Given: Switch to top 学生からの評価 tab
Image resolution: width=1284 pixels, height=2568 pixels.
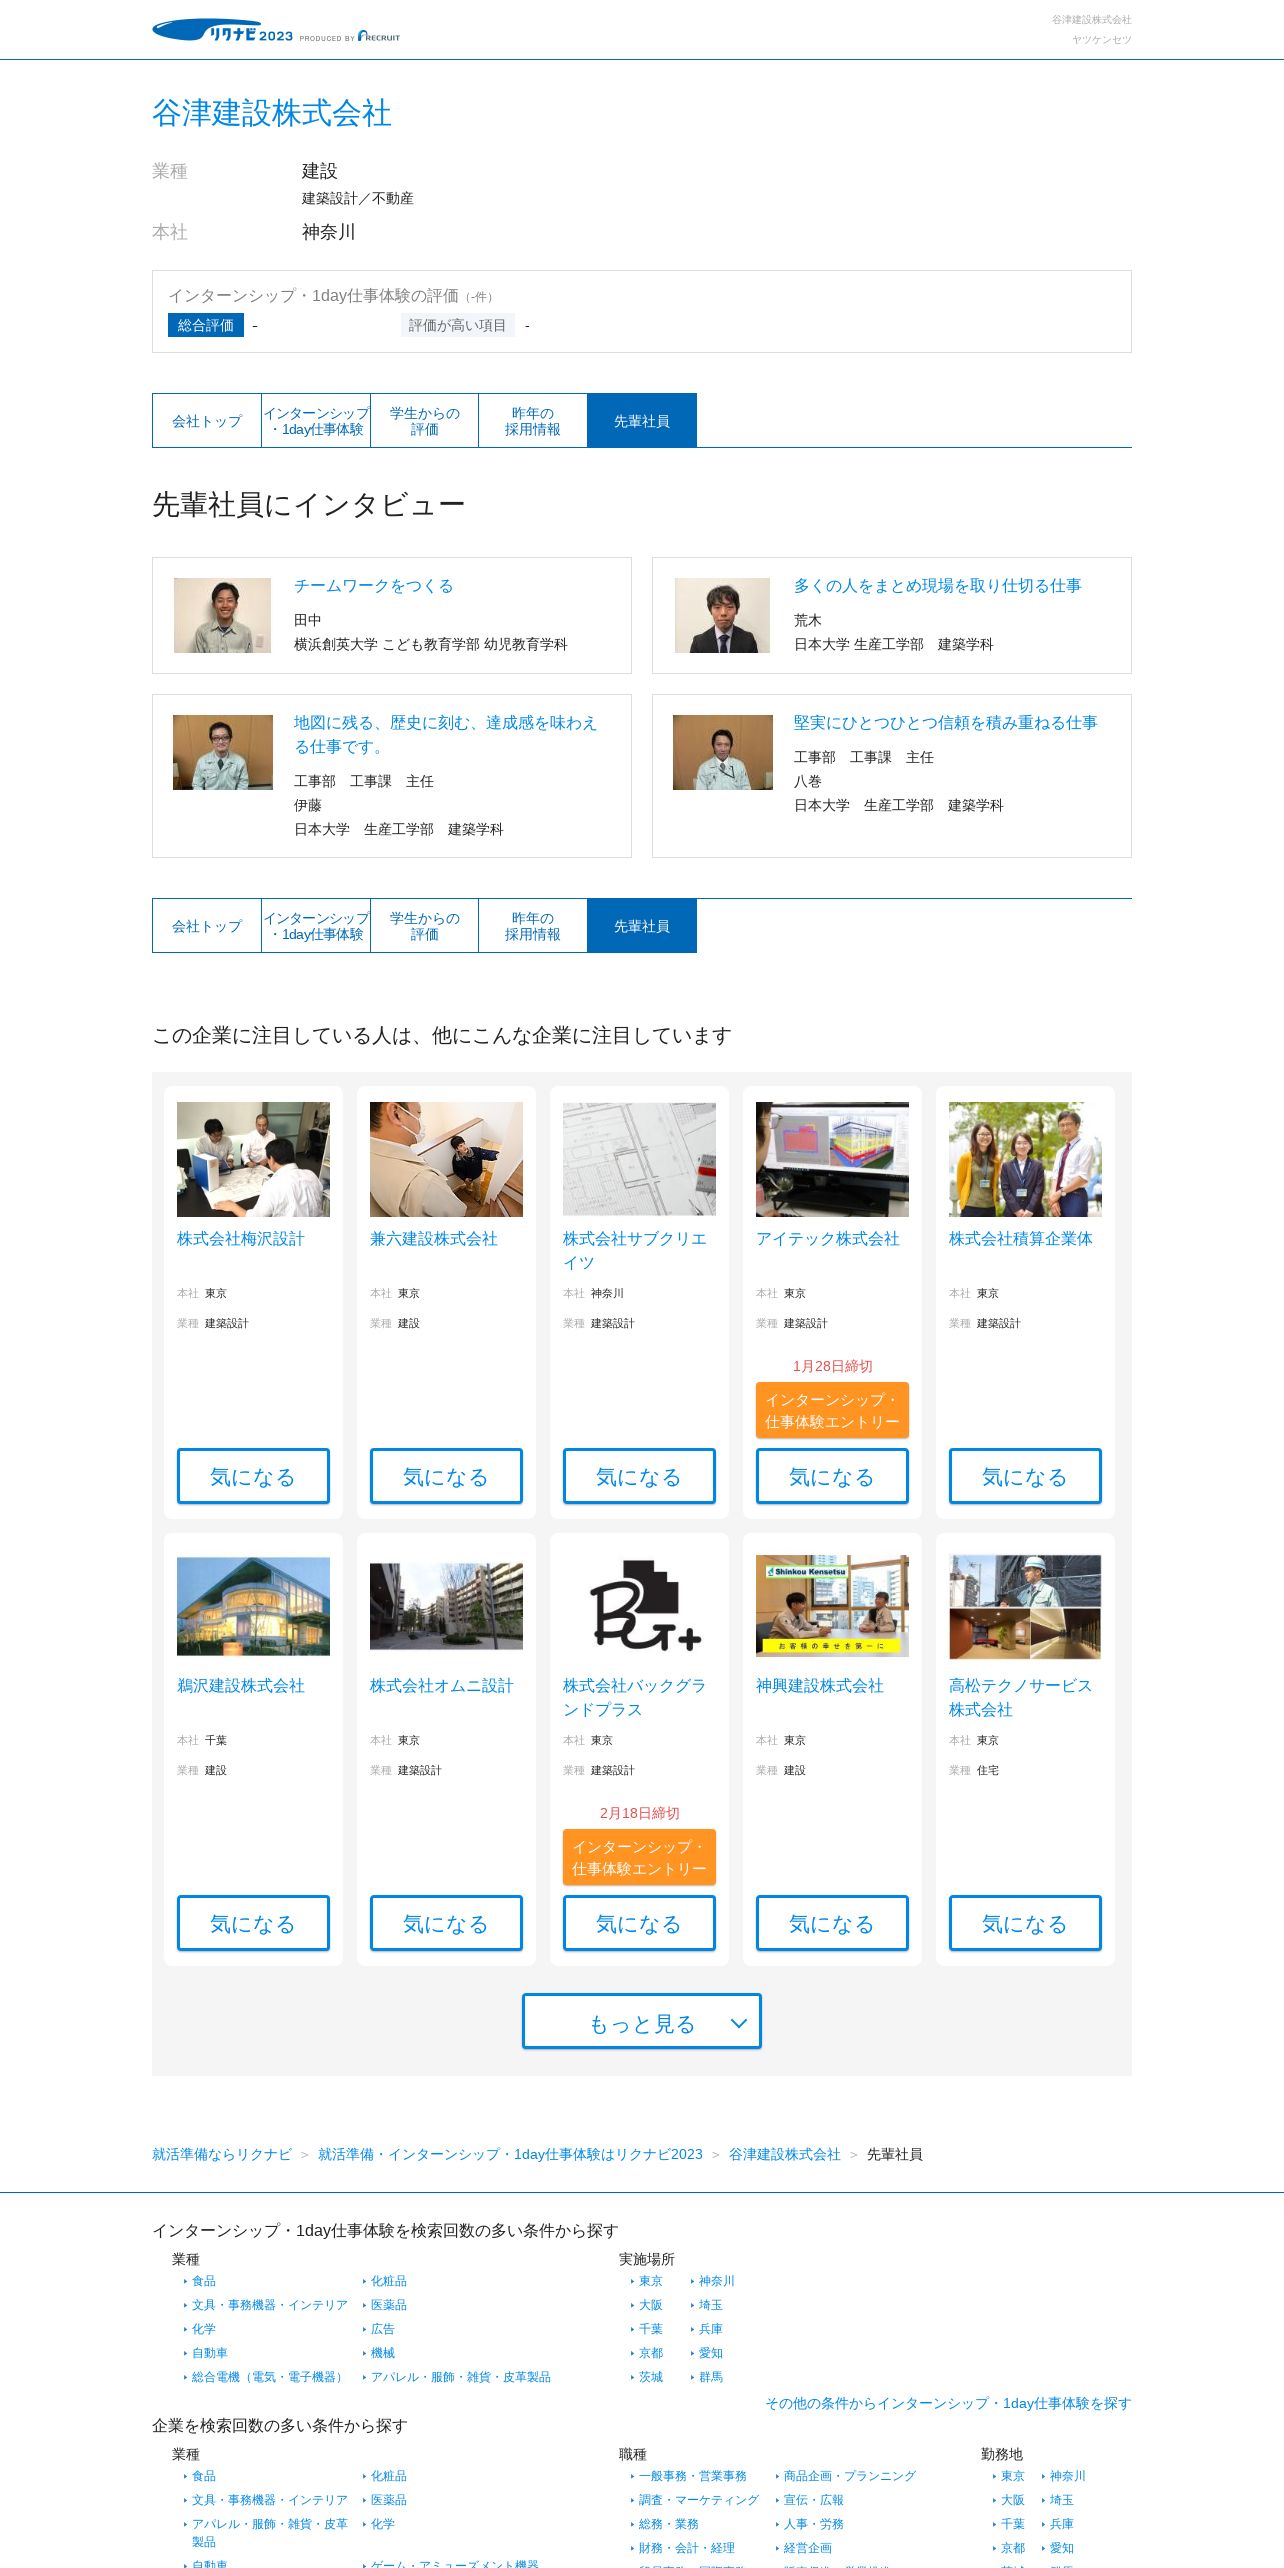Looking at the screenshot, I should [x=425, y=421].
